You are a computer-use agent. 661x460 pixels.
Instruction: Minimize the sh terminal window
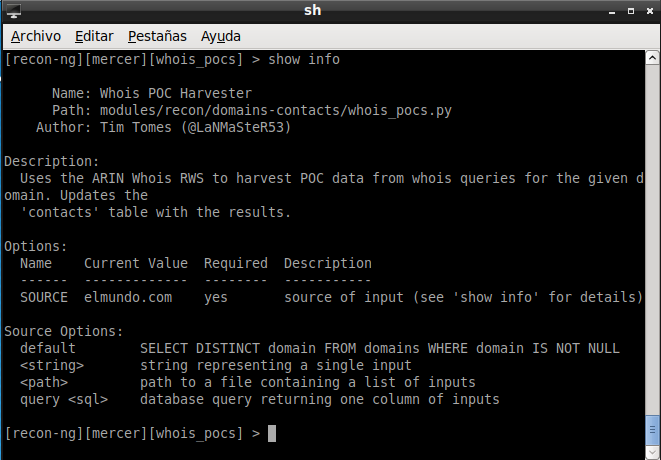[x=612, y=12]
